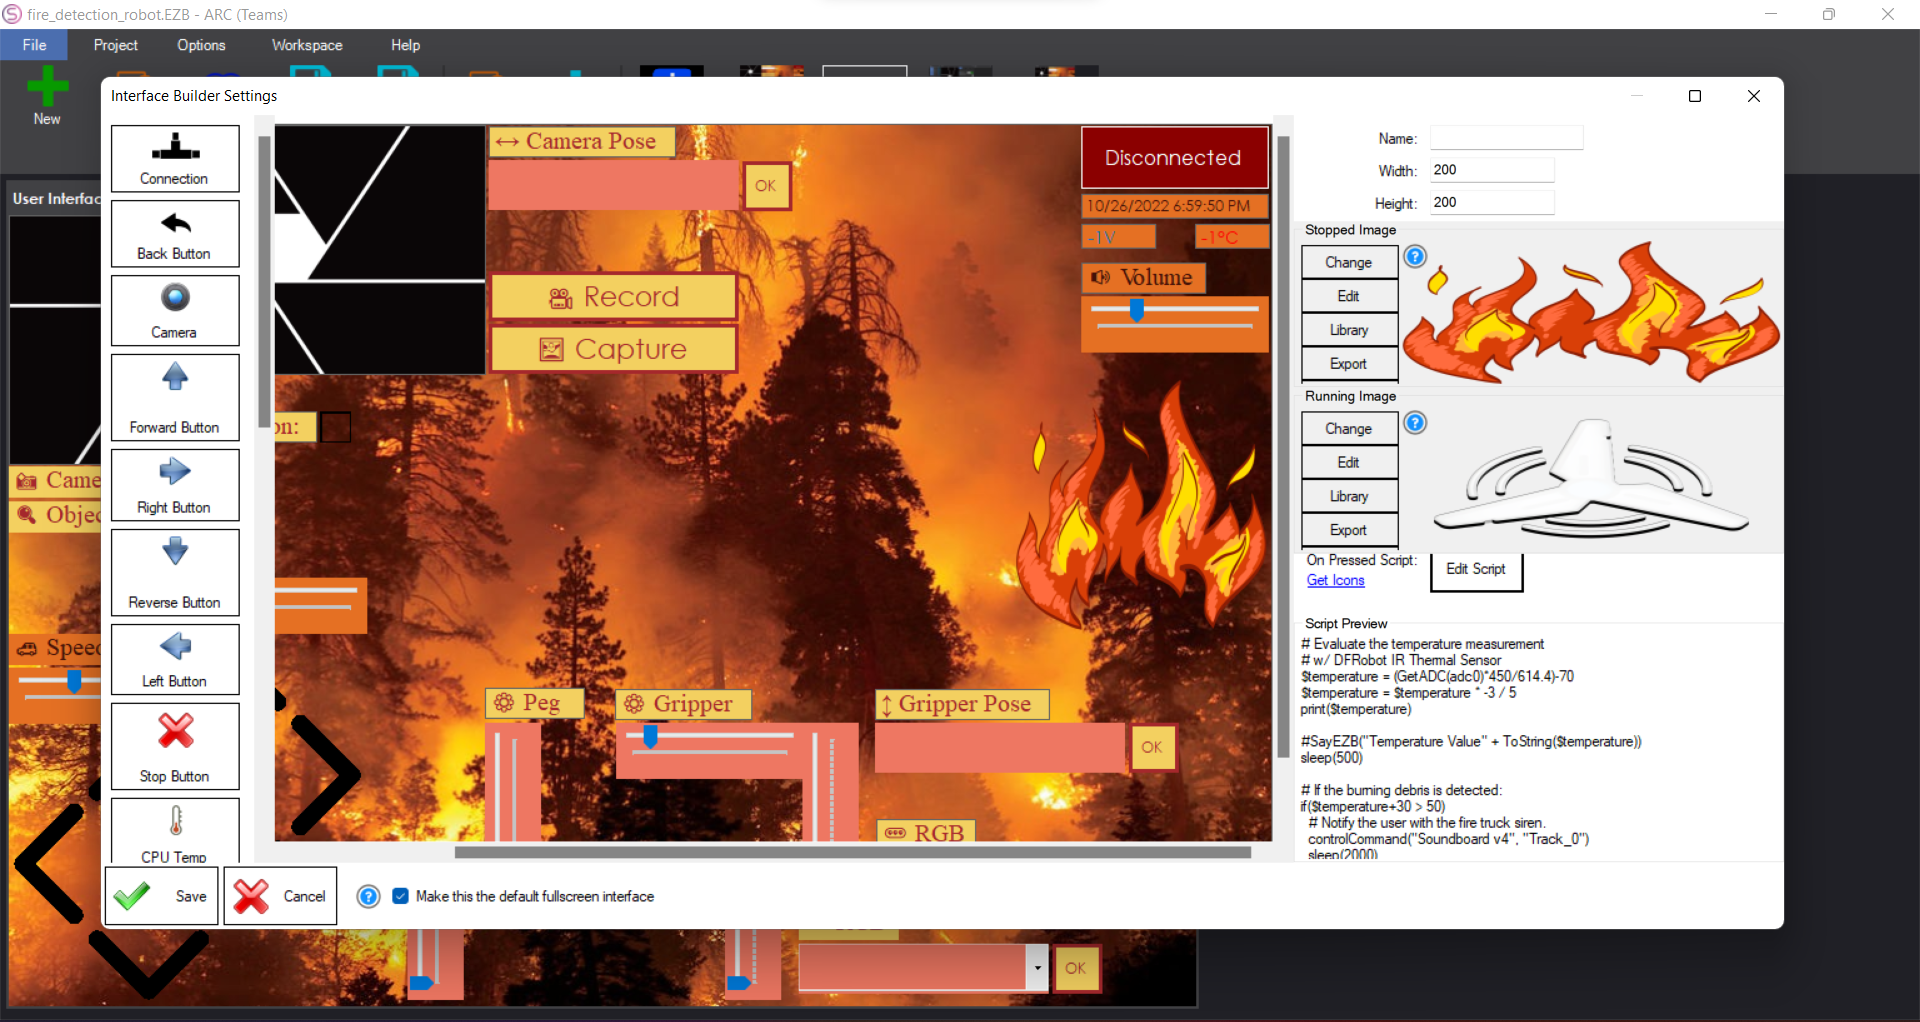Screen dimensions: 1920x1022
Task: Open help for default fullscreen interface
Action: coord(369,896)
